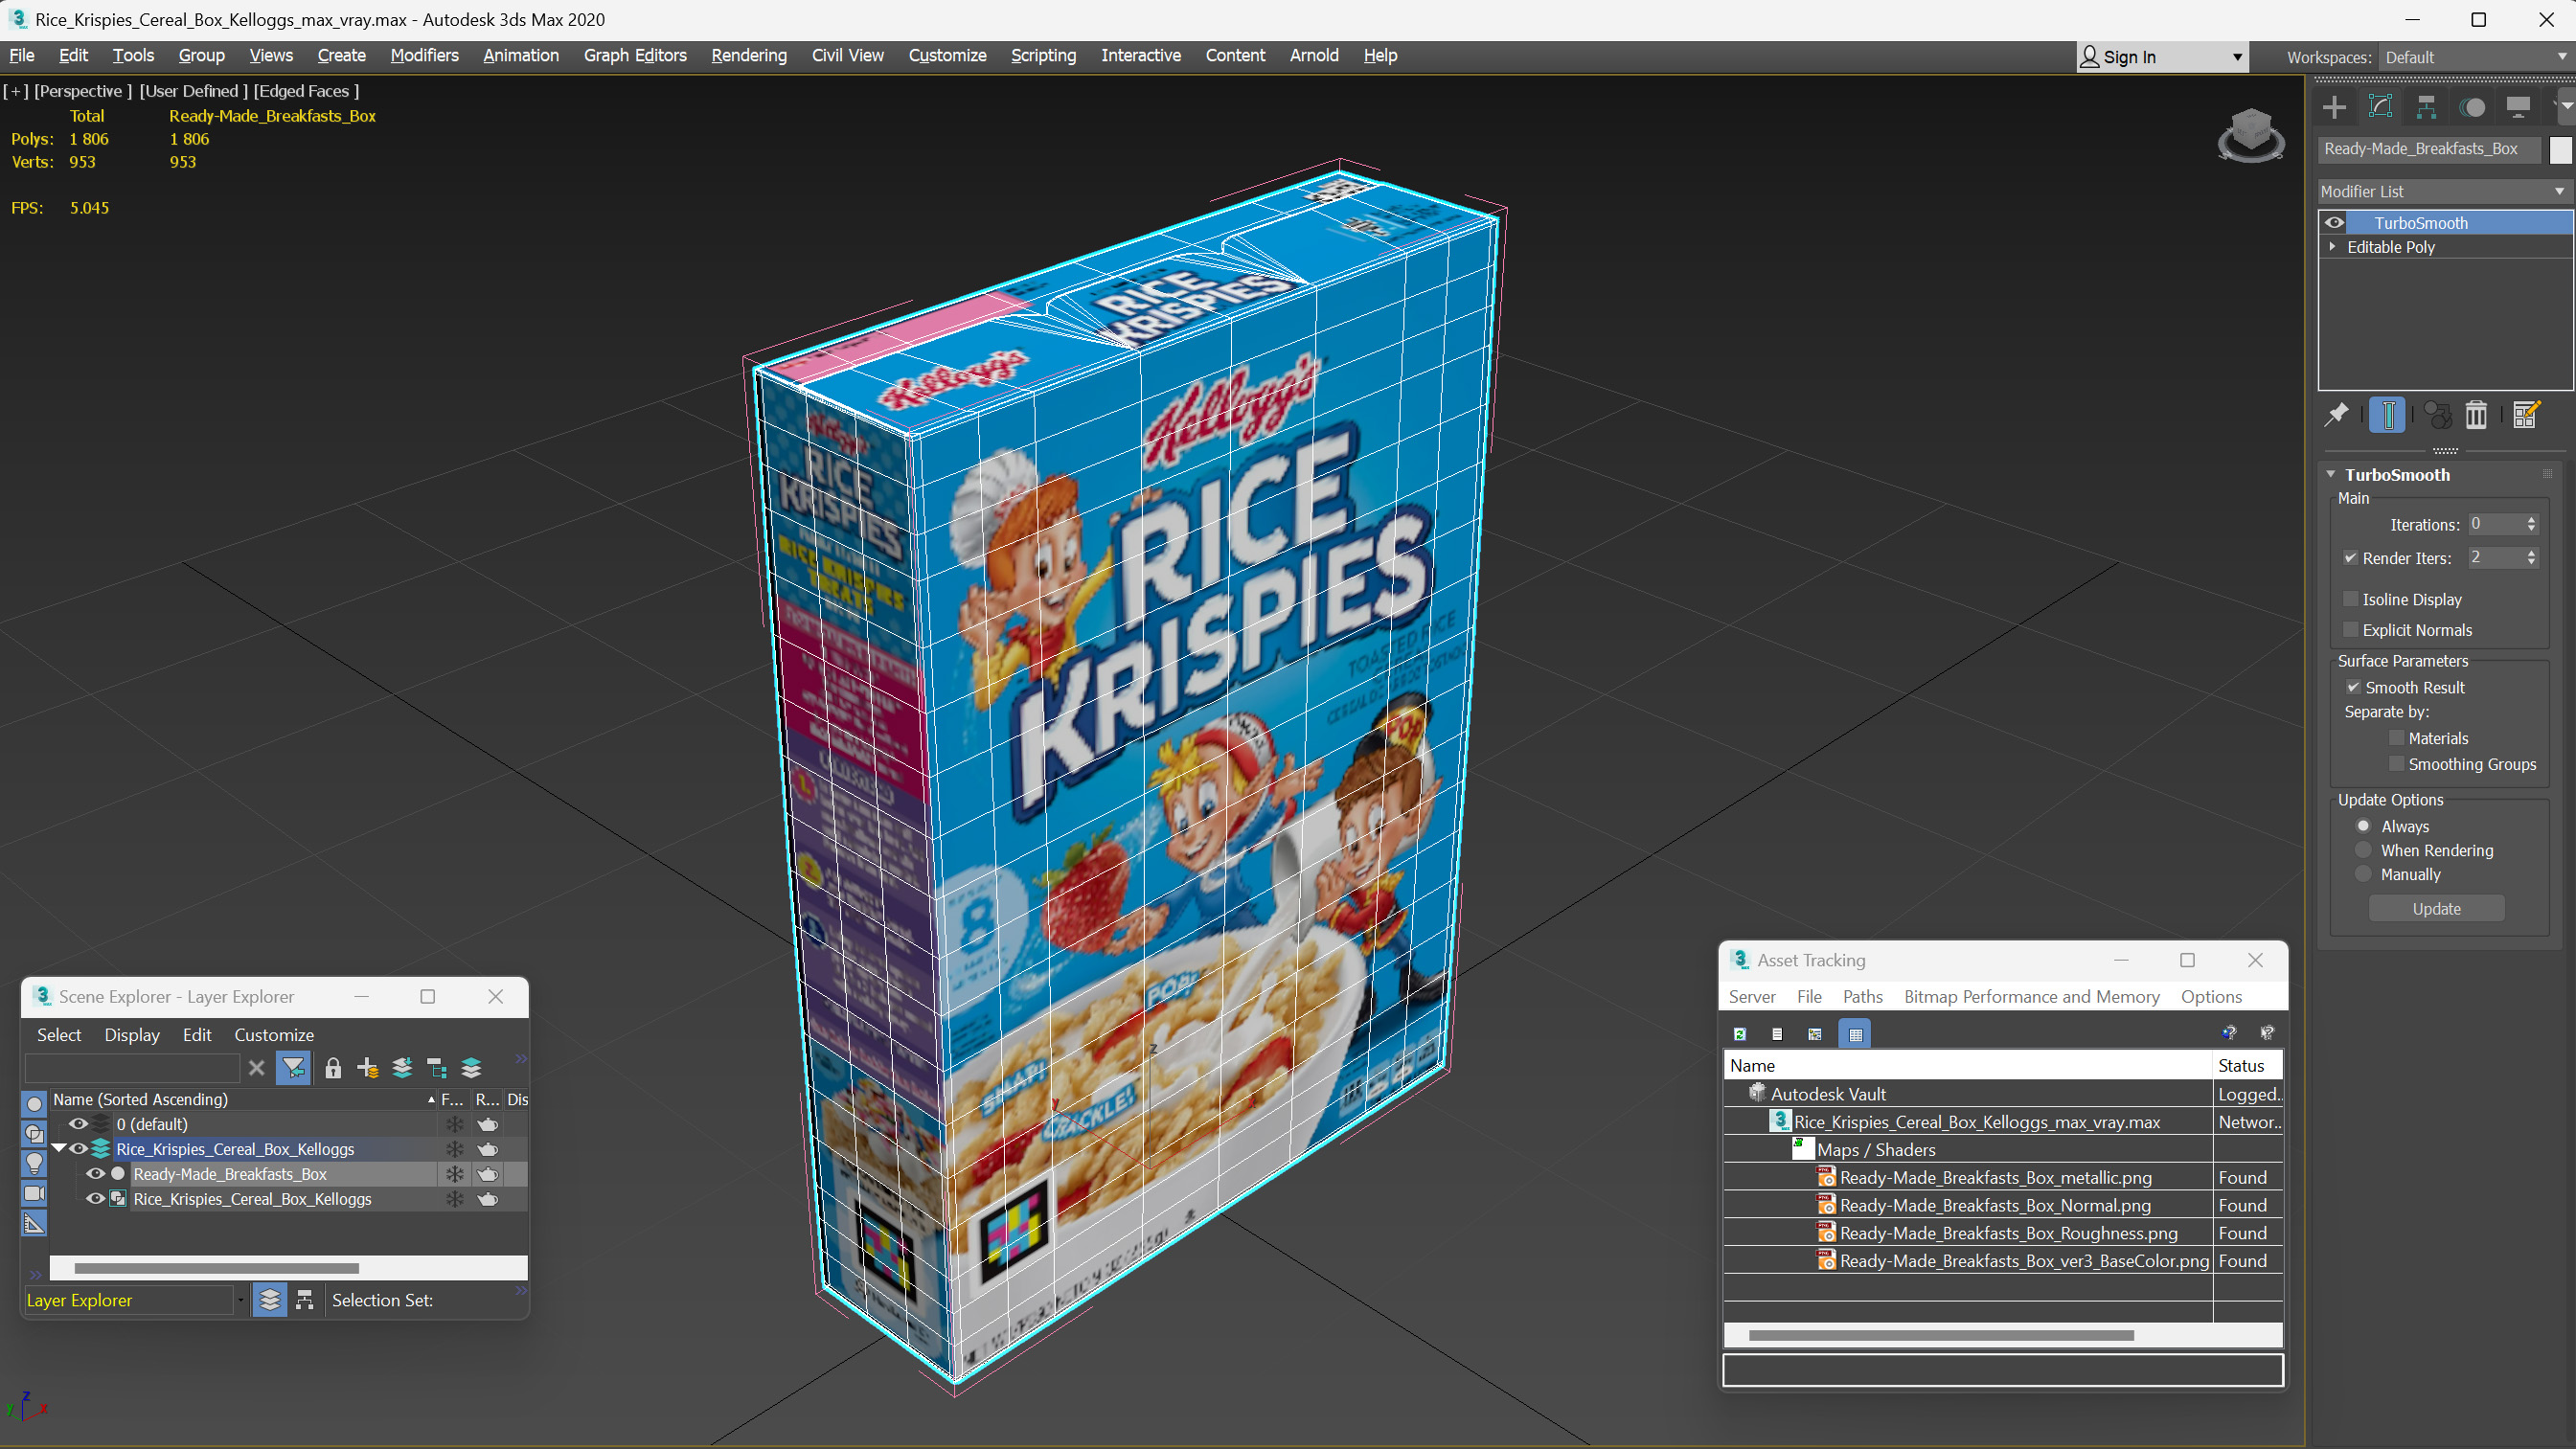
Task: Increase Iterations spinner value
Action: coord(2531,520)
